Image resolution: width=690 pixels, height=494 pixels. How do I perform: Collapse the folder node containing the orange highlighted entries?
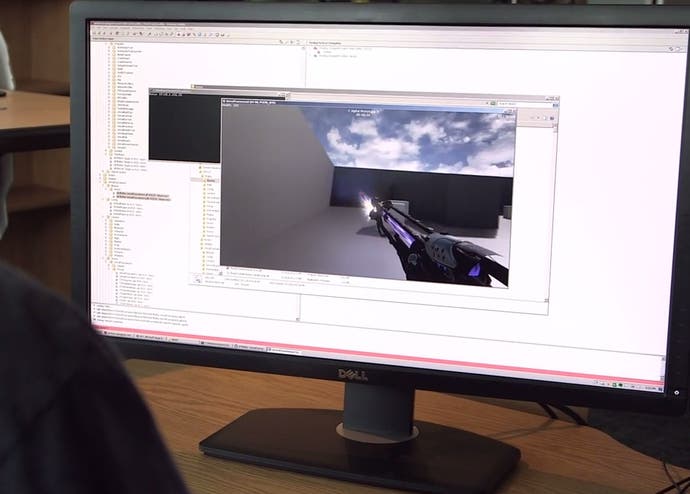[x=108, y=189]
